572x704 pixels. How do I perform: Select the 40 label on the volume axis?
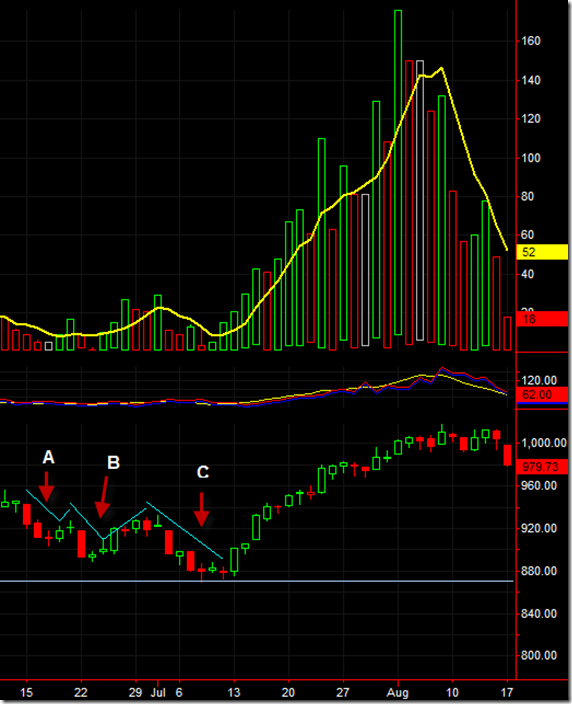tap(528, 274)
